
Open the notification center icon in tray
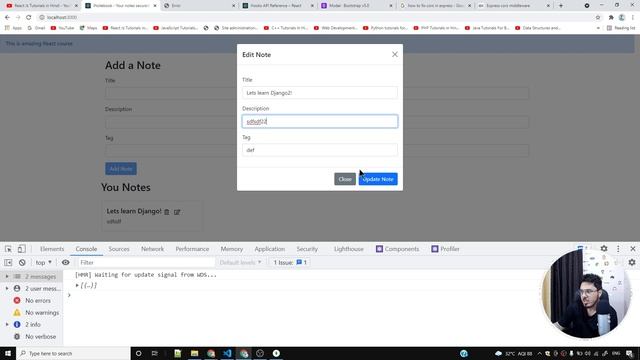629,353
